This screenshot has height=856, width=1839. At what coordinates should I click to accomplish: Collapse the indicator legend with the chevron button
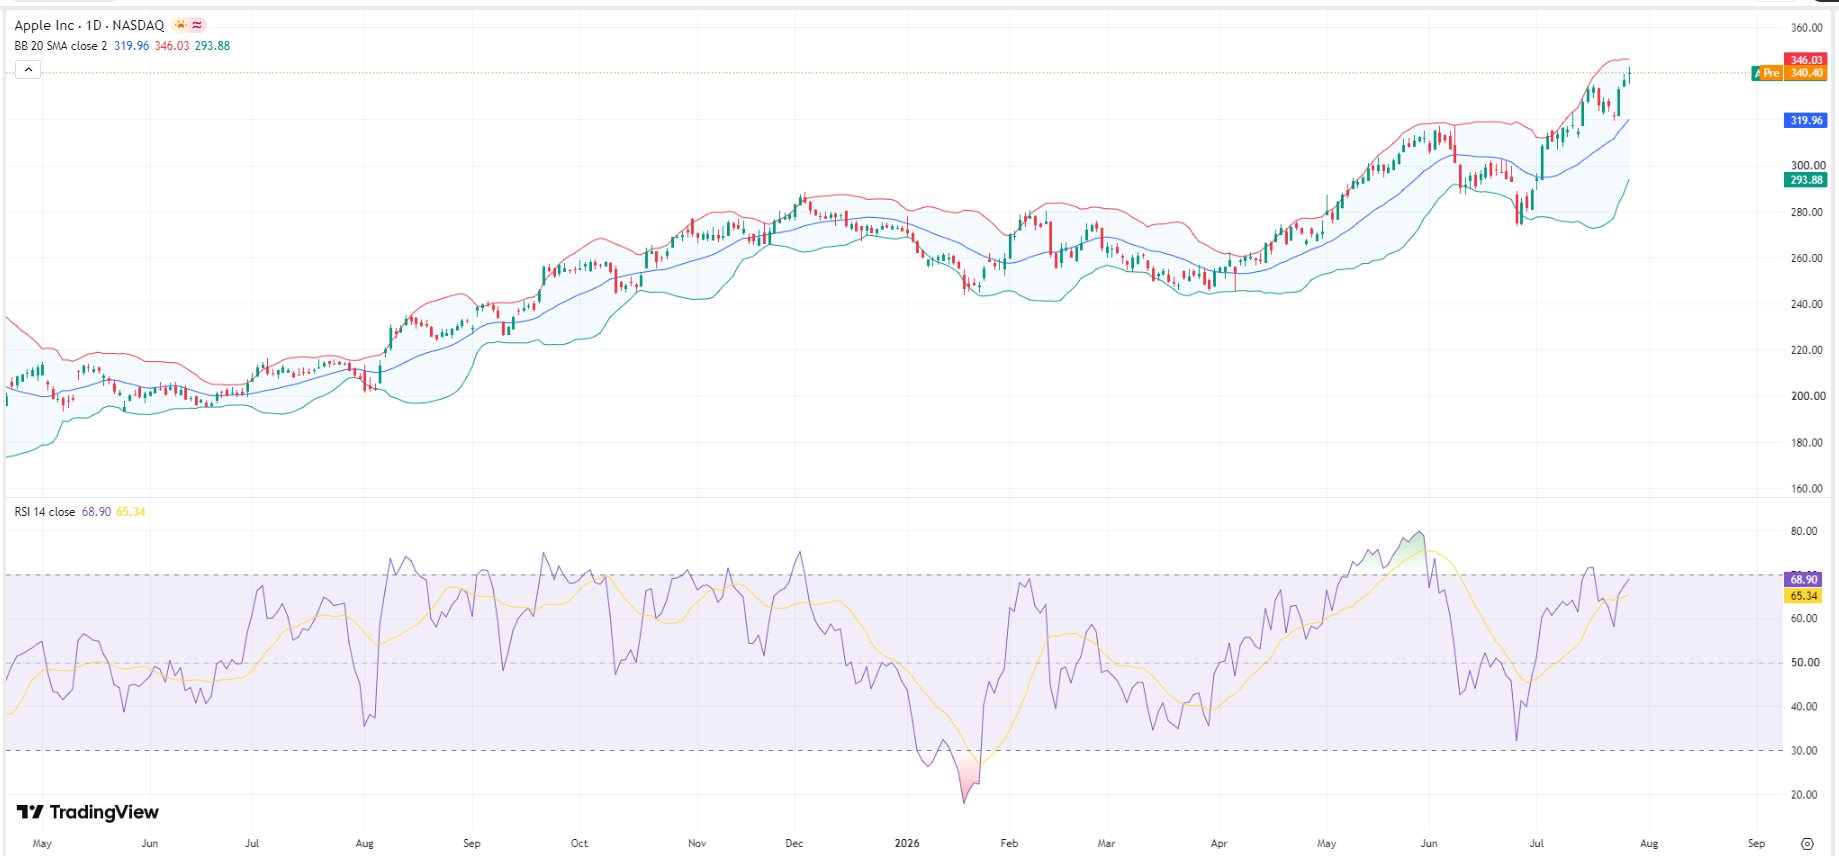(28, 69)
